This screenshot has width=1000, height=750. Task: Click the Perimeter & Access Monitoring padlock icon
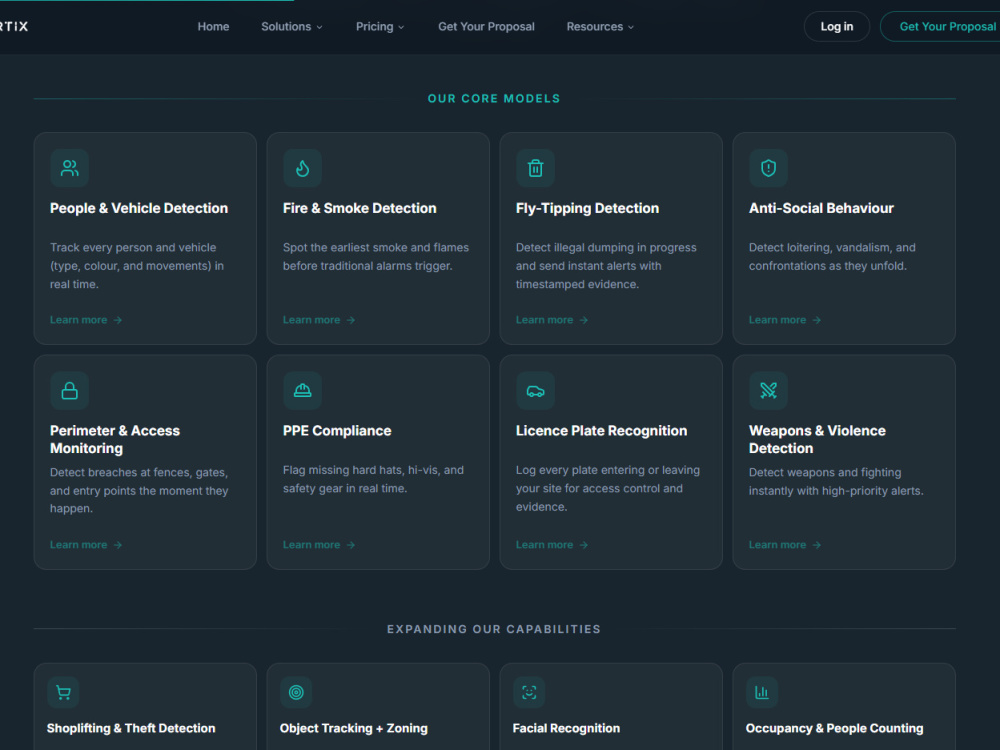coord(70,390)
